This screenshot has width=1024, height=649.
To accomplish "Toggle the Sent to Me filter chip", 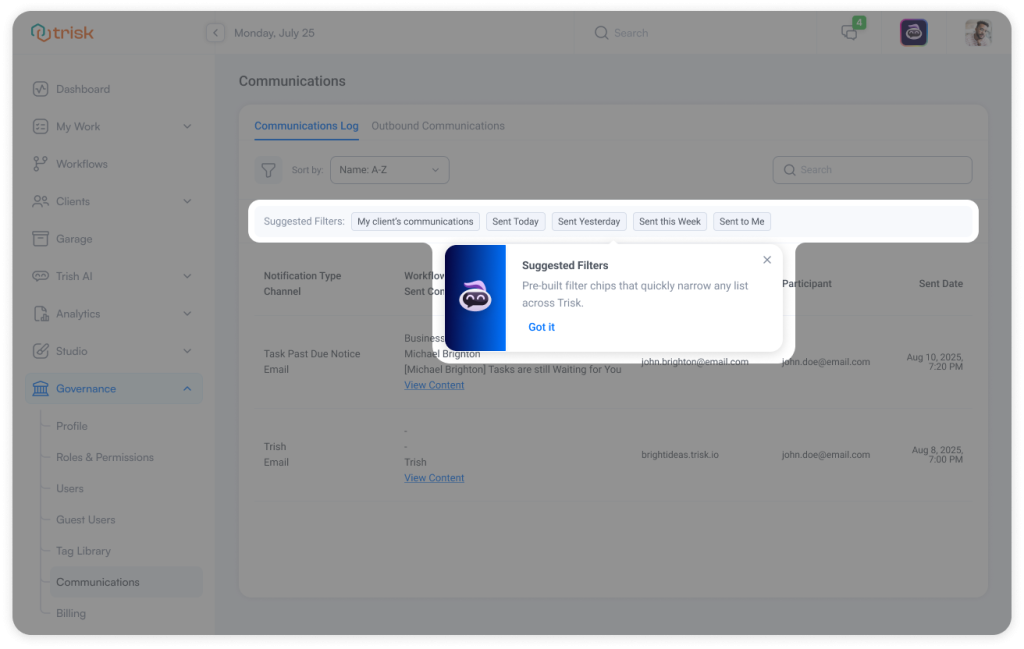I will coord(741,222).
